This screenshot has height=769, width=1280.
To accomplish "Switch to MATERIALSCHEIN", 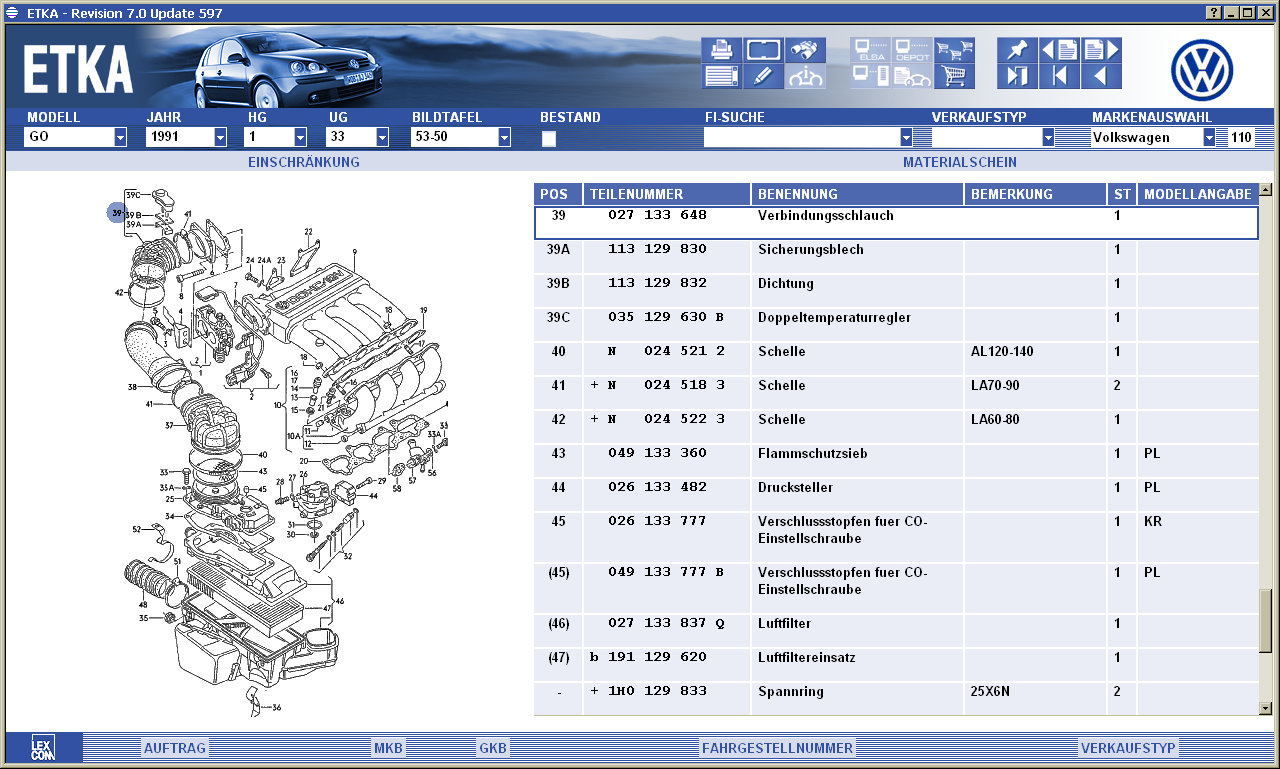I will (959, 162).
